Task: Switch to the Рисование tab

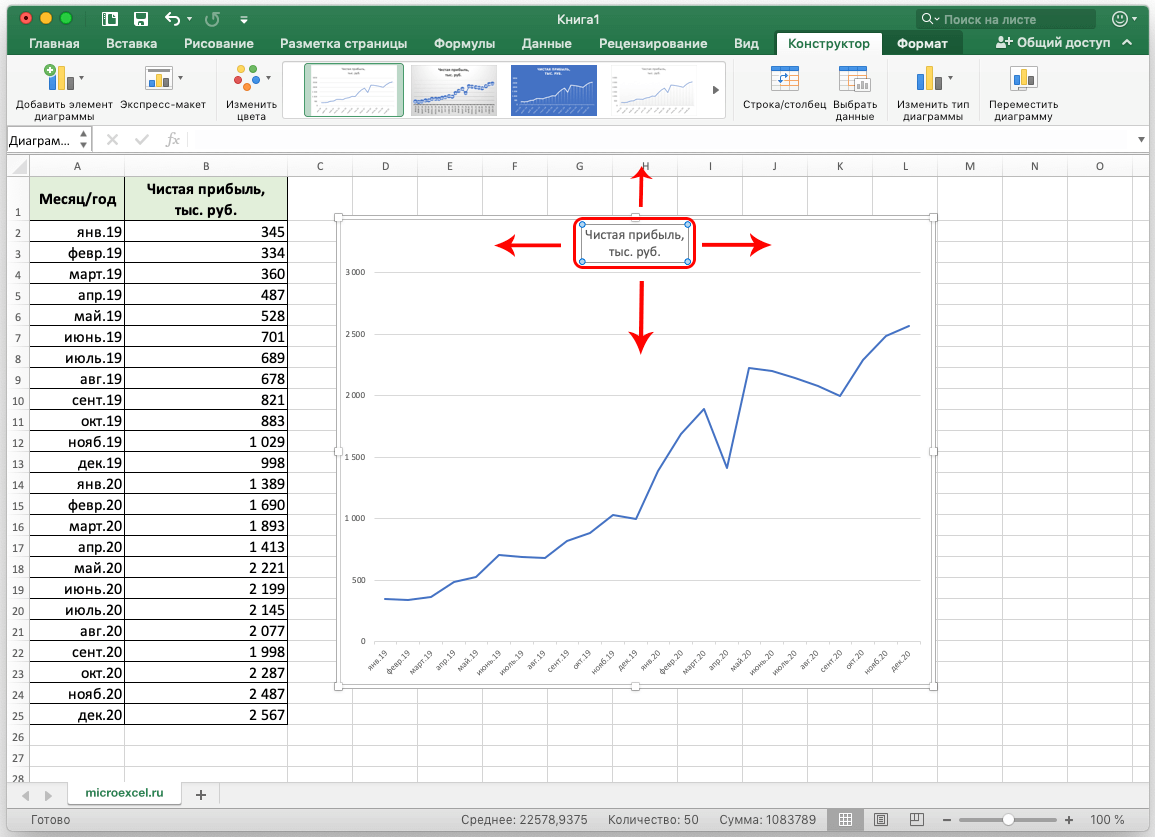Action: (x=219, y=43)
